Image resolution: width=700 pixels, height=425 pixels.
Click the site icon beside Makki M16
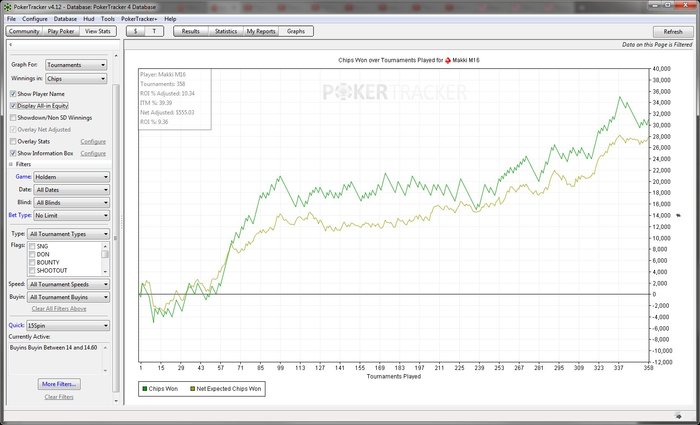click(448, 60)
